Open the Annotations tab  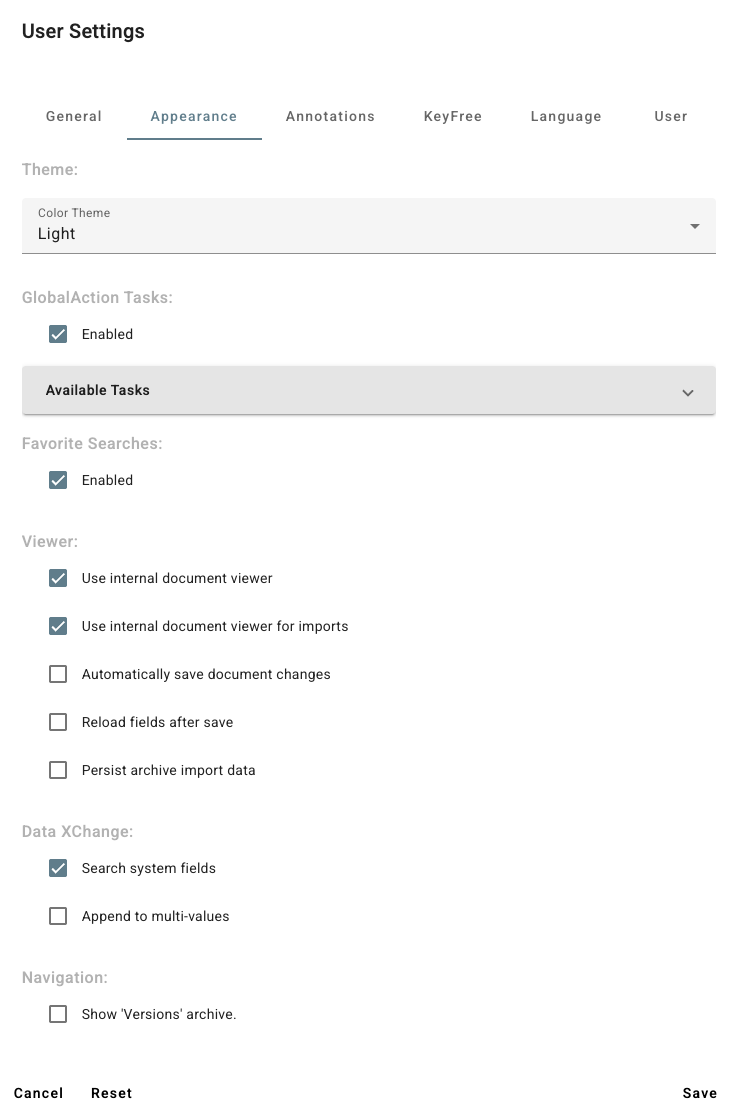tap(330, 116)
